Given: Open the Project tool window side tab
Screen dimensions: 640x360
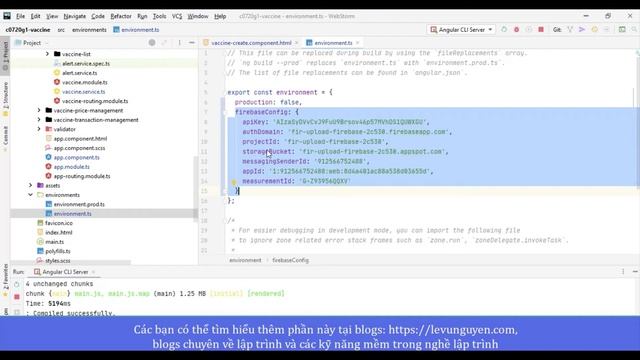Looking at the screenshot, I should [5, 56].
